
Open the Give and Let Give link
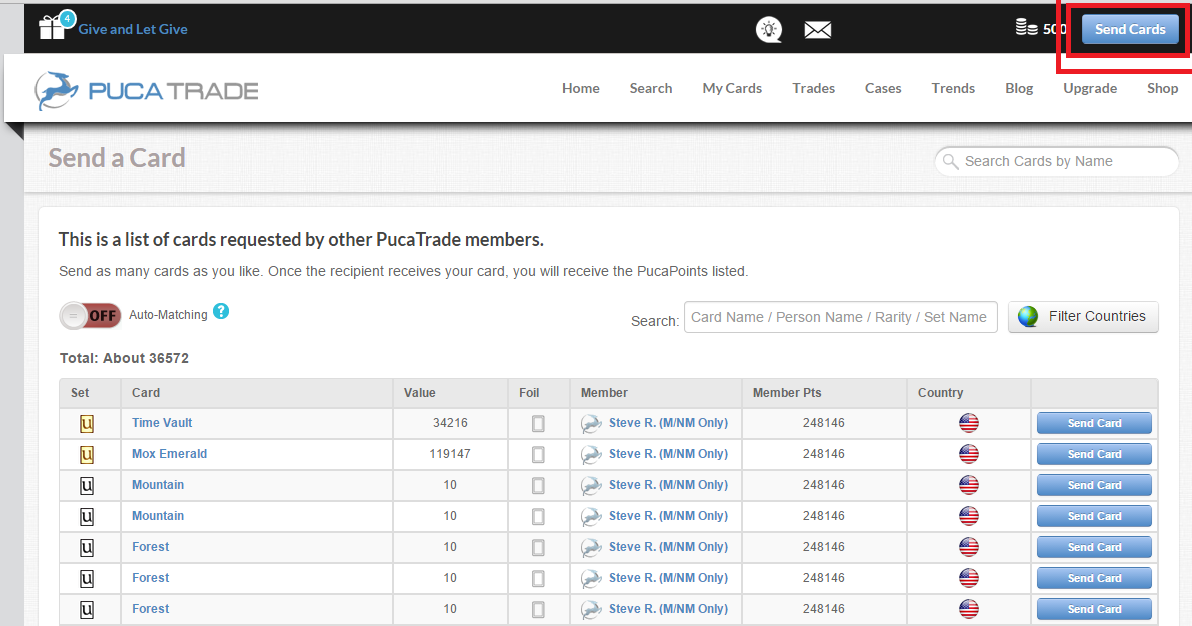[x=133, y=29]
